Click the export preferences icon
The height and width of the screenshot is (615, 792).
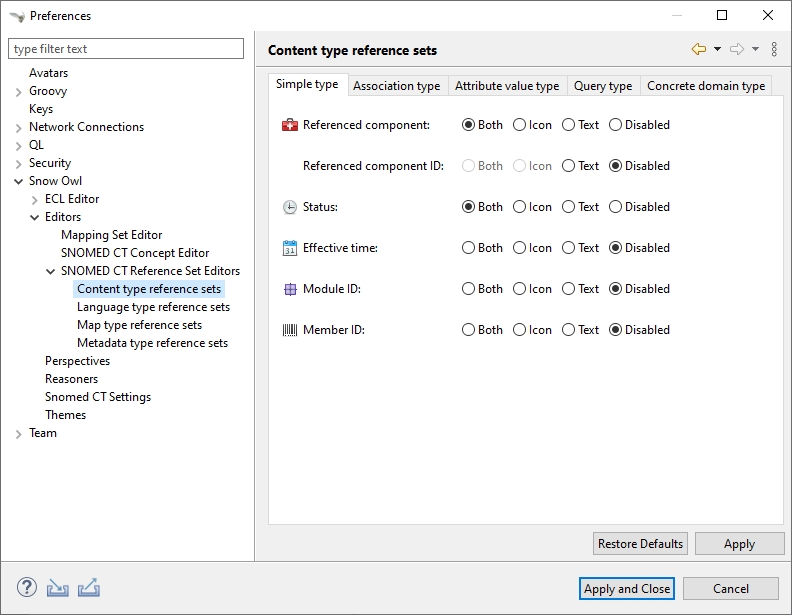tap(88, 588)
